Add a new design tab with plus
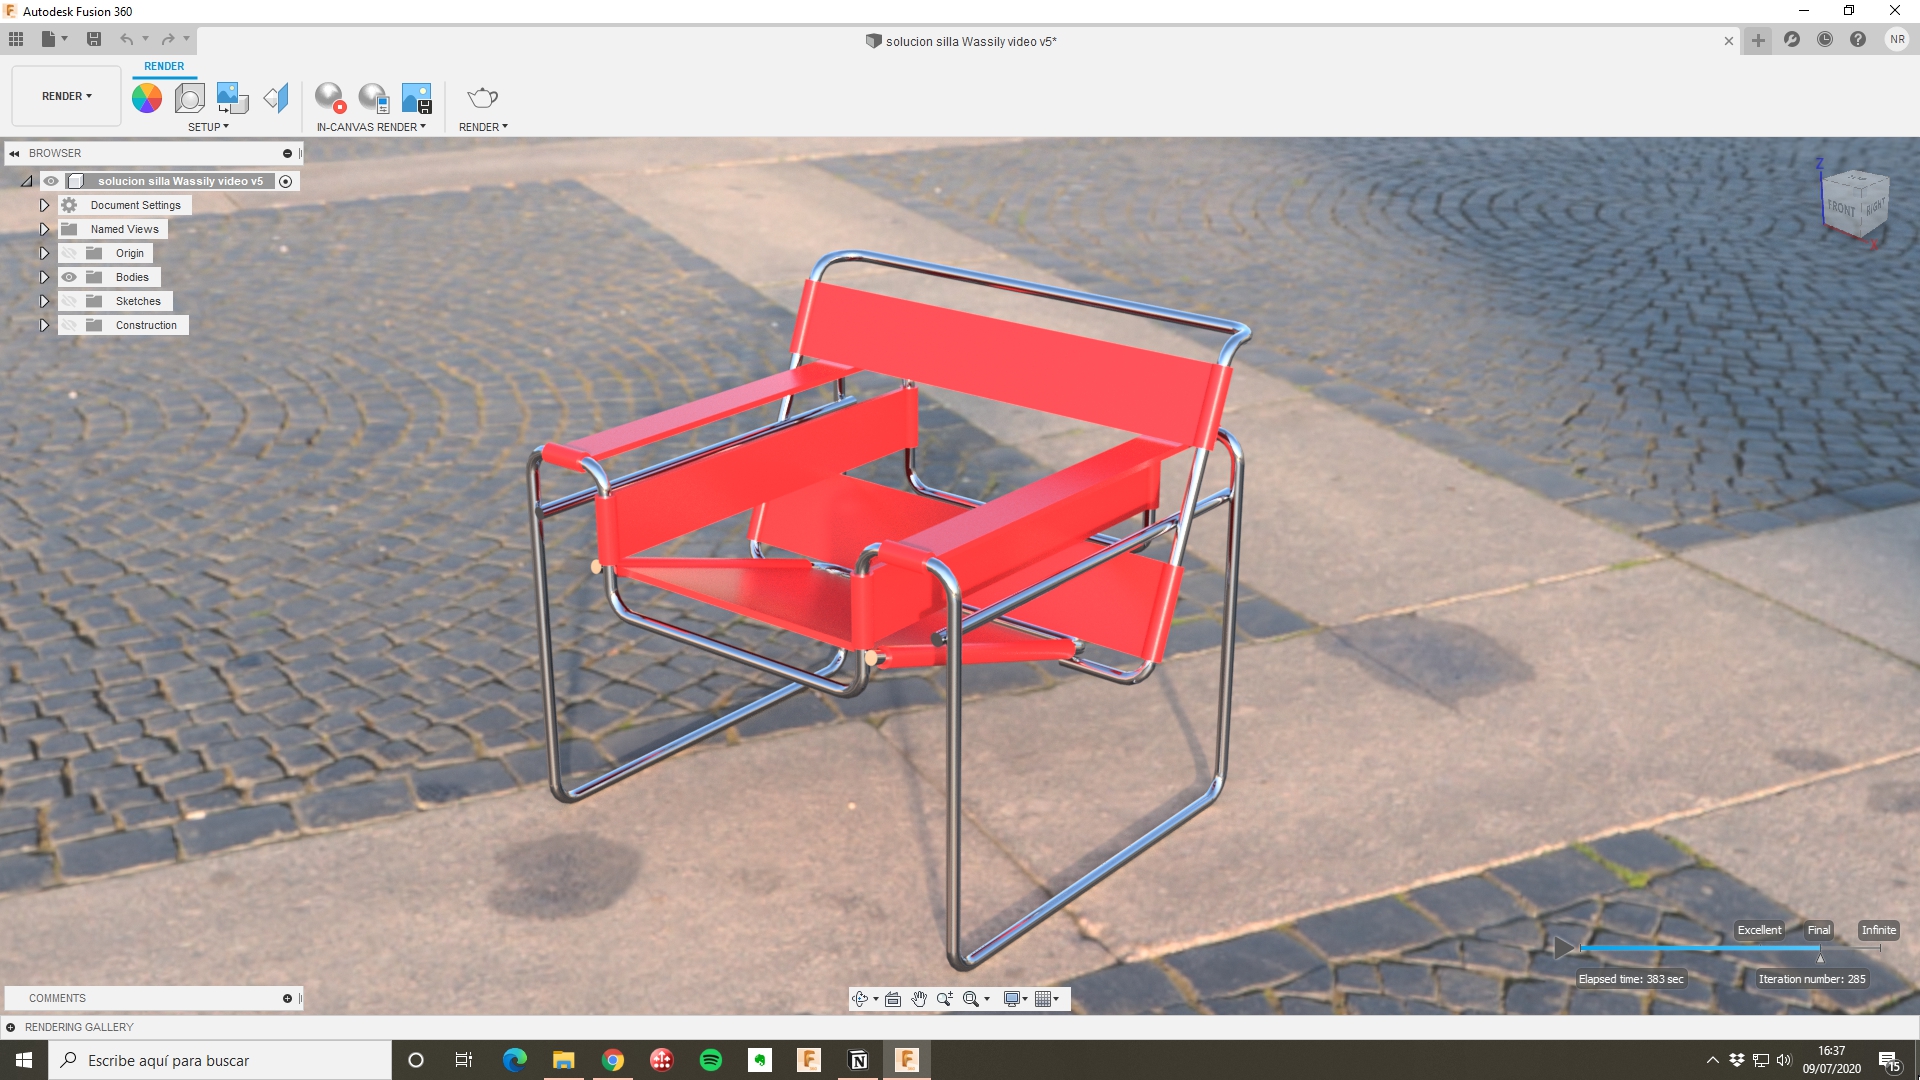Screen dimensions: 1920x1080 point(1758,41)
